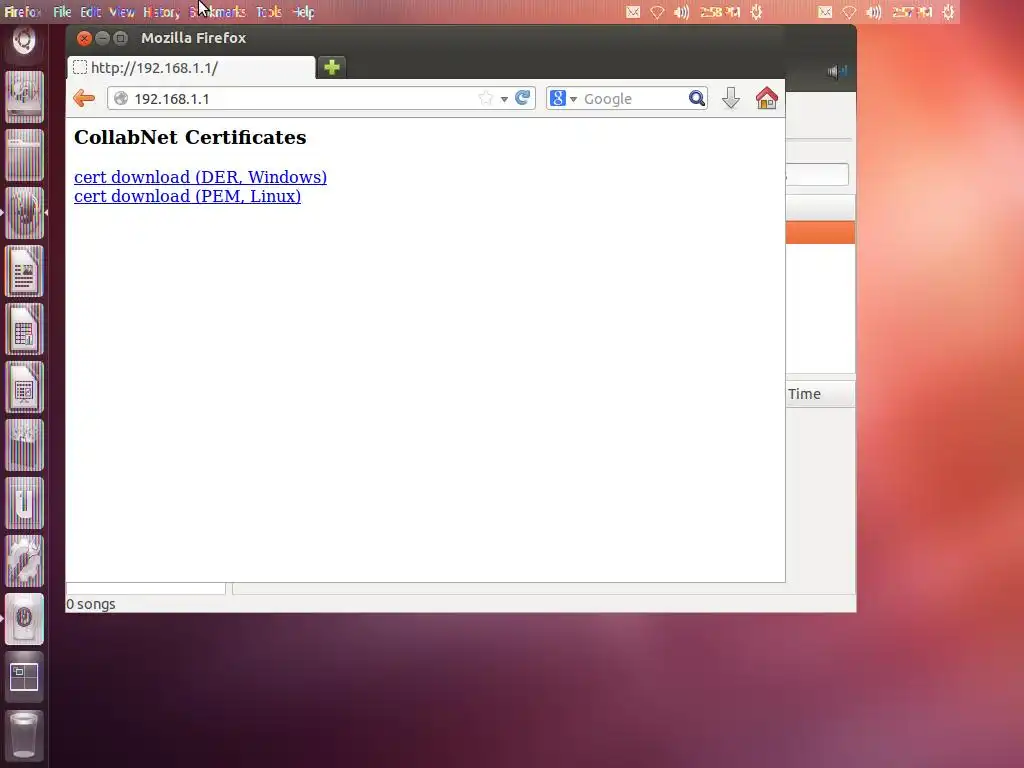This screenshot has height=768, width=1024.
Task: Download the DER Windows certificate link
Action: pos(200,177)
